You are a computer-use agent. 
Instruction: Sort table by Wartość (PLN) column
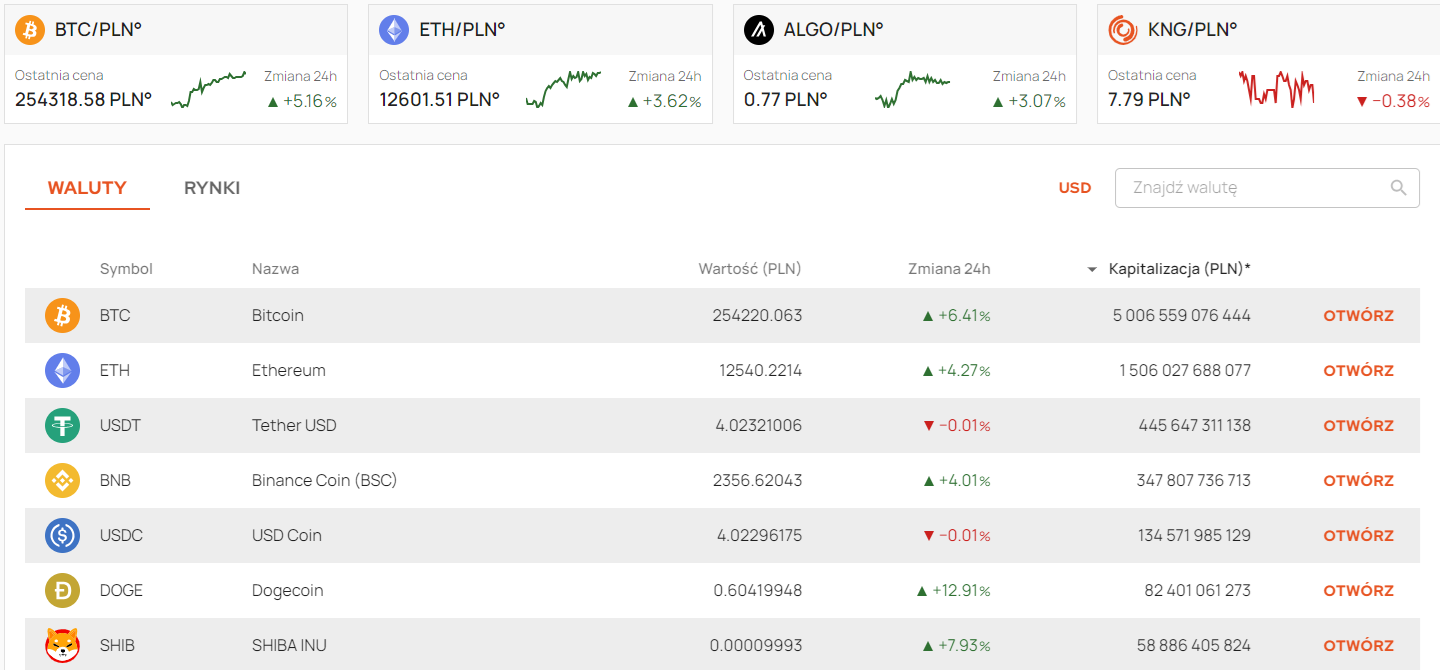750,269
